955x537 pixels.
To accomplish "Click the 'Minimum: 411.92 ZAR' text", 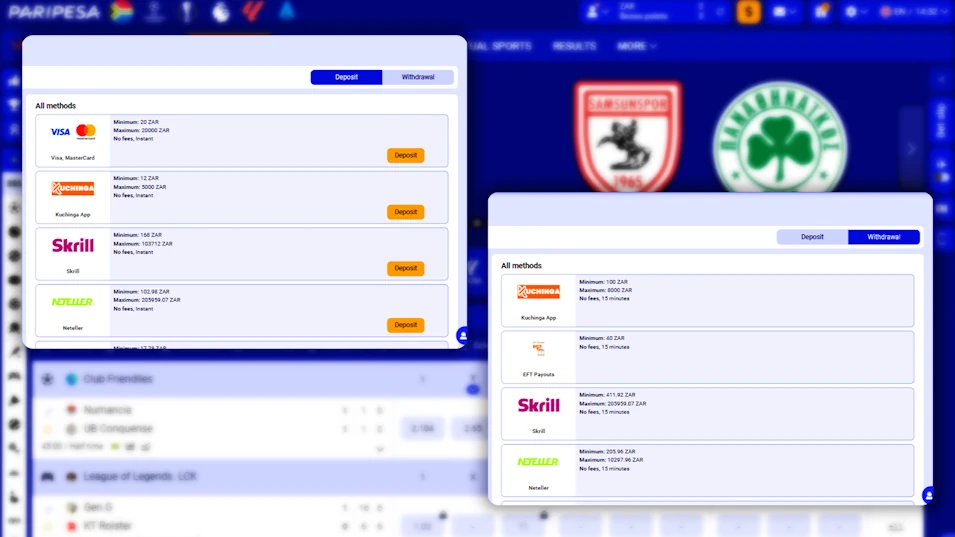I will click(x=607, y=395).
